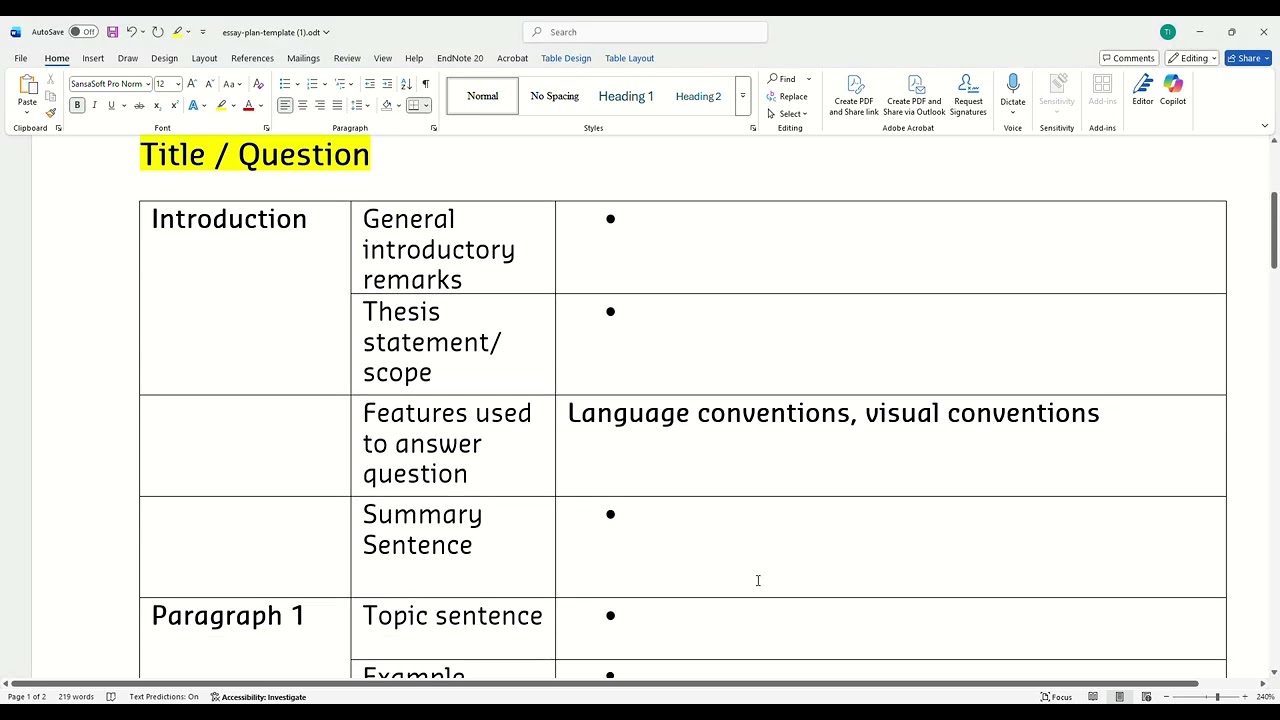Toggle align left button

pyautogui.click(x=285, y=105)
